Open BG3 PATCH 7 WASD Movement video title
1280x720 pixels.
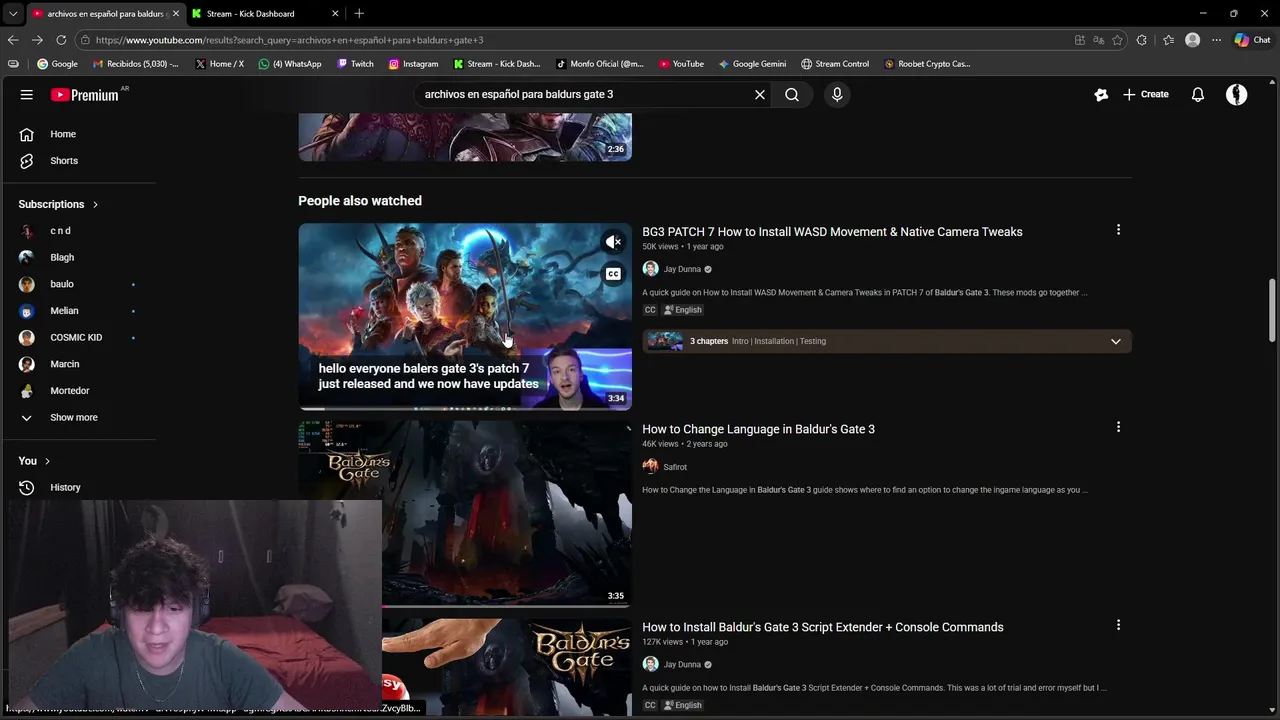coord(832,232)
